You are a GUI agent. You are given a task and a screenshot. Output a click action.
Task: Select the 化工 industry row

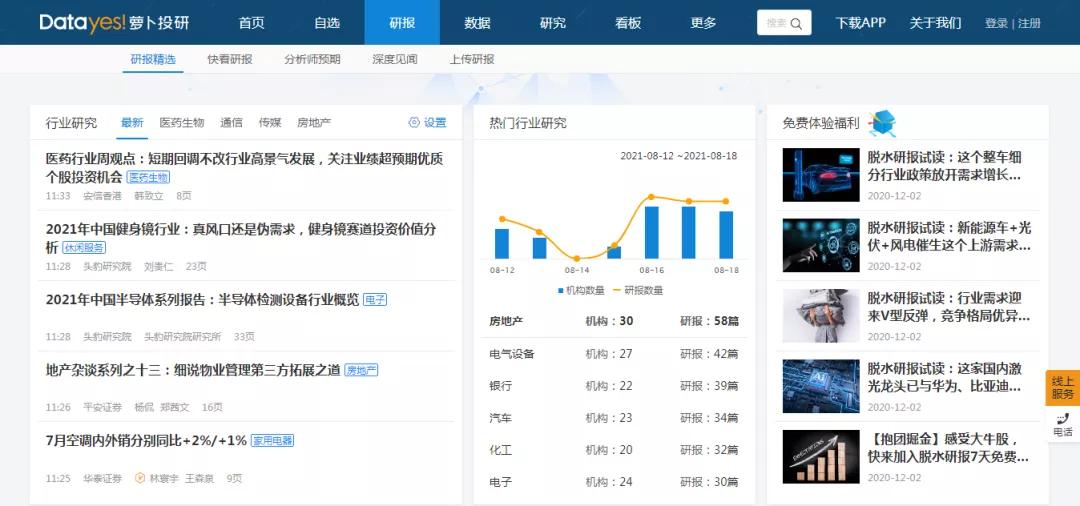click(614, 450)
